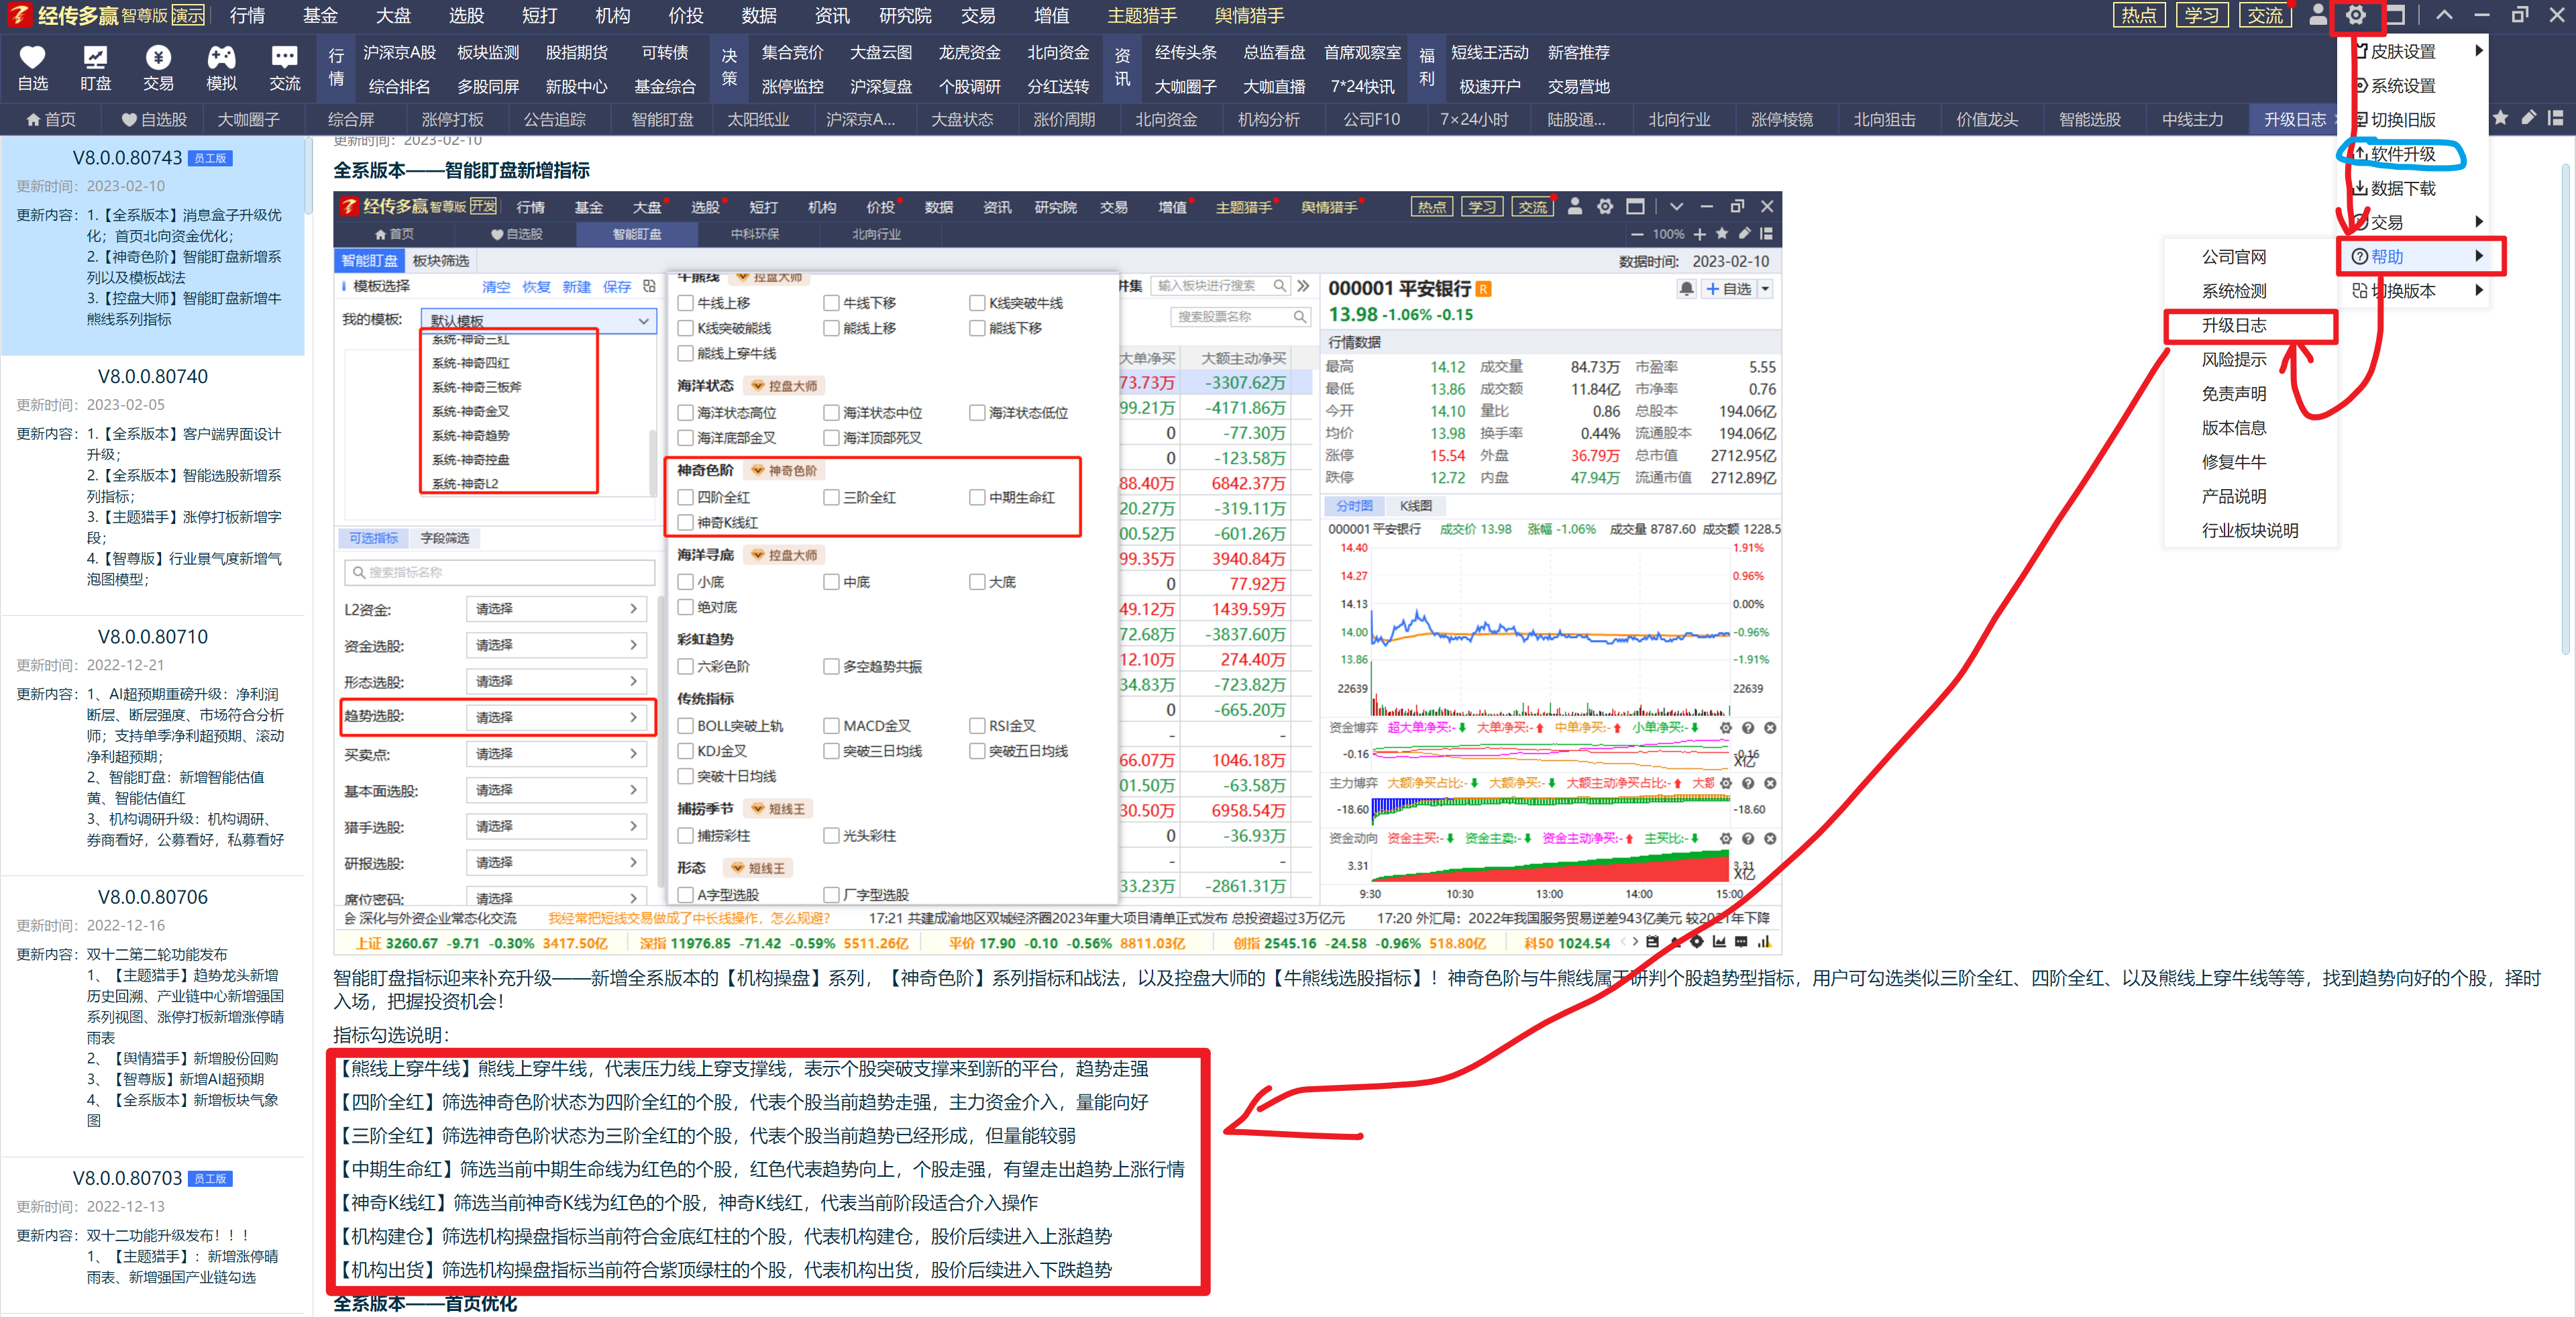Check the 海洋状态高位 checkbox

(x=685, y=412)
